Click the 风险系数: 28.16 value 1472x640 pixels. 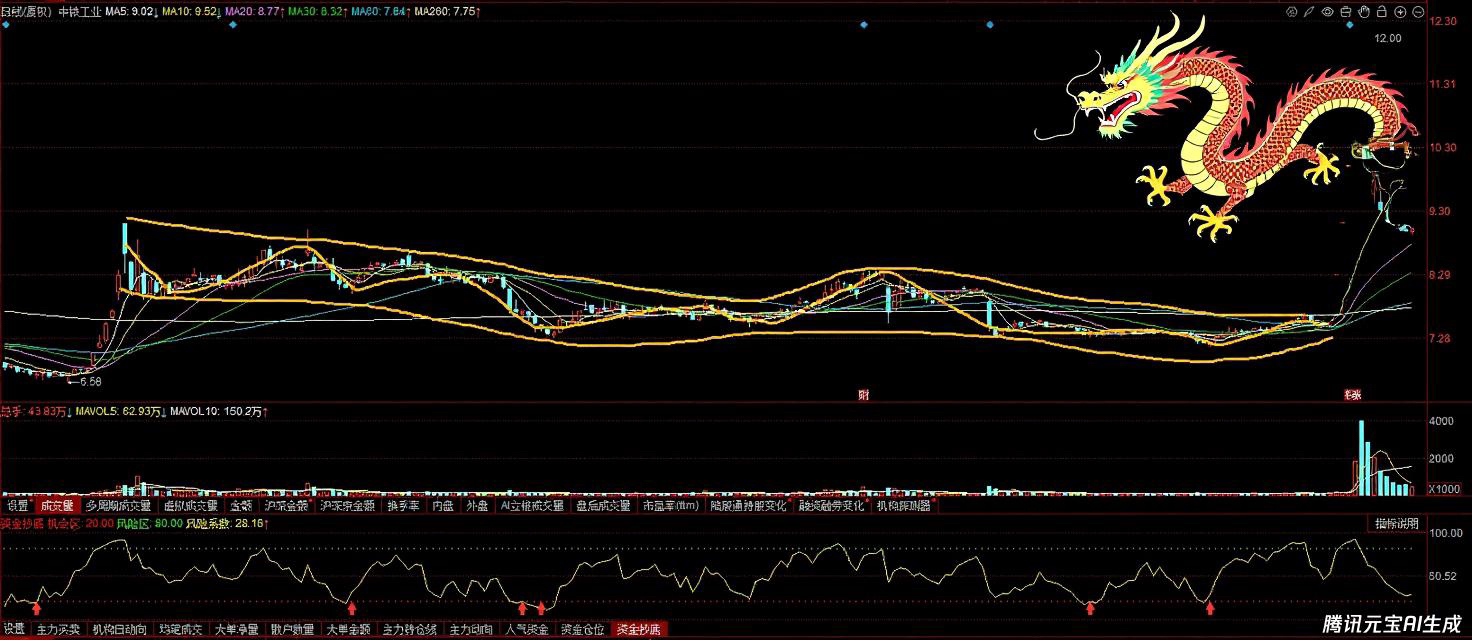[x=224, y=523]
